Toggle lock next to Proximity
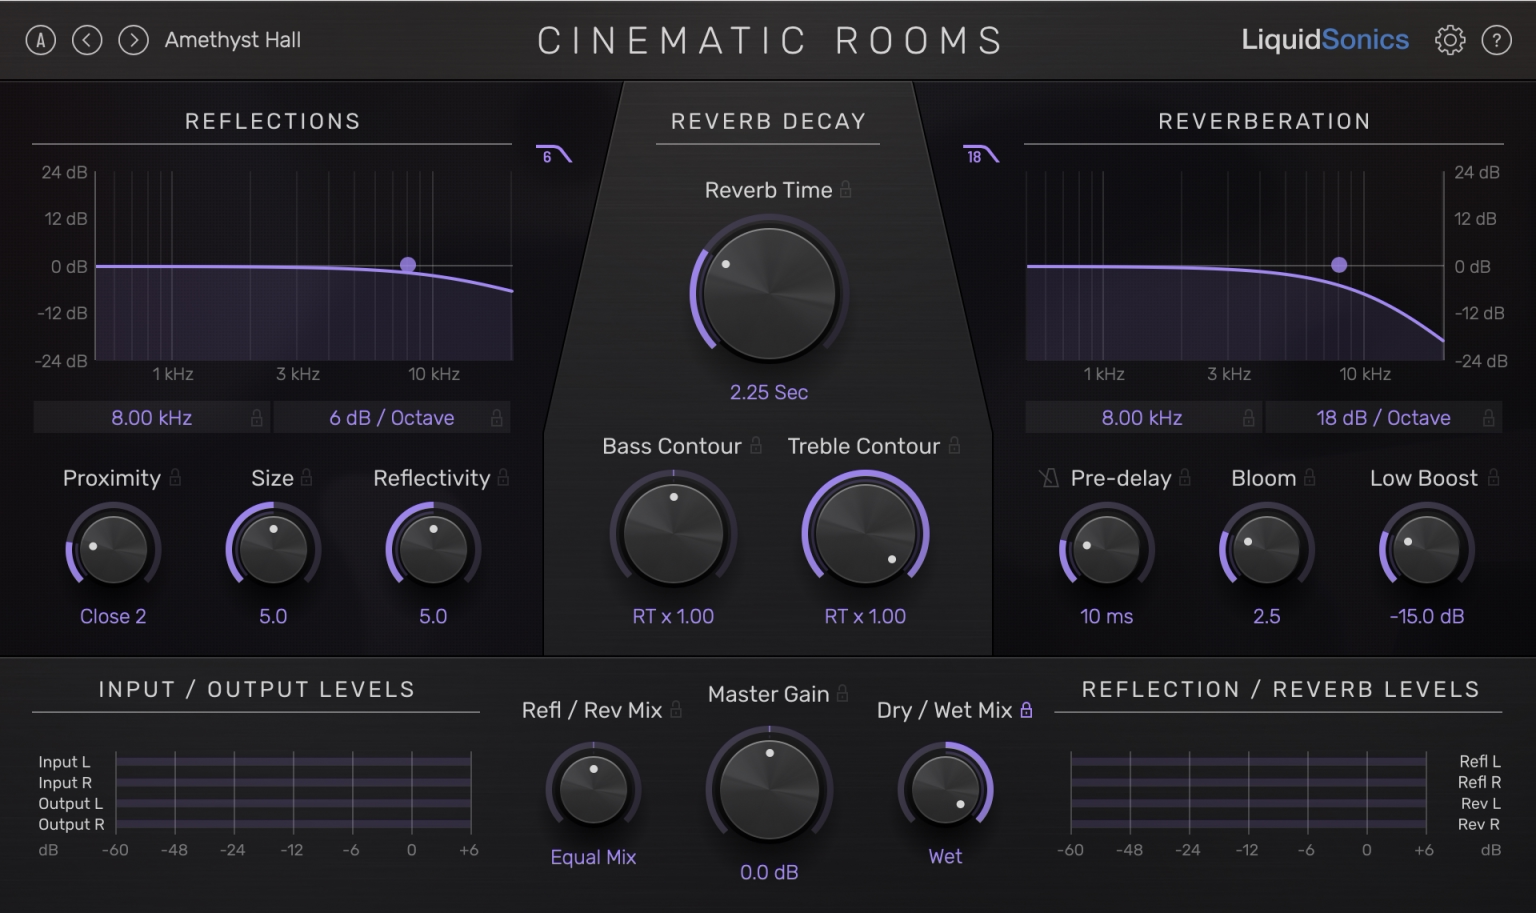Viewport: 1536px width, 913px height. (175, 477)
